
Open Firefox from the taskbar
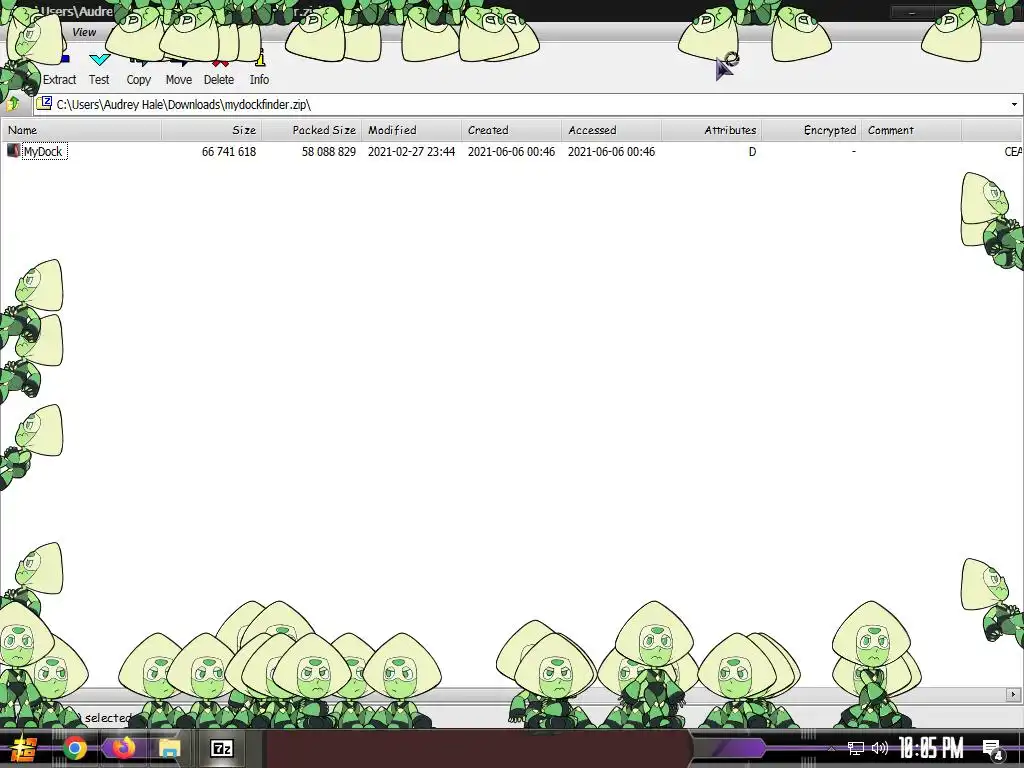tap(122, 748)
